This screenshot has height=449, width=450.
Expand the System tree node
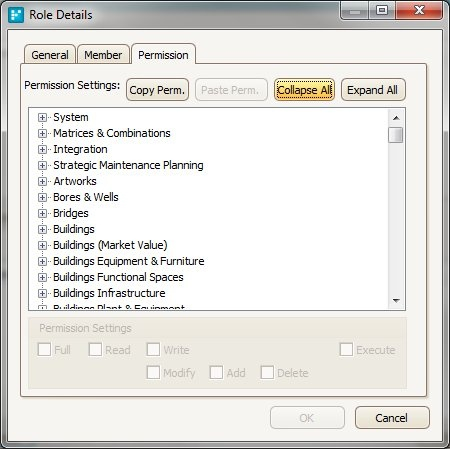[42, 117]
